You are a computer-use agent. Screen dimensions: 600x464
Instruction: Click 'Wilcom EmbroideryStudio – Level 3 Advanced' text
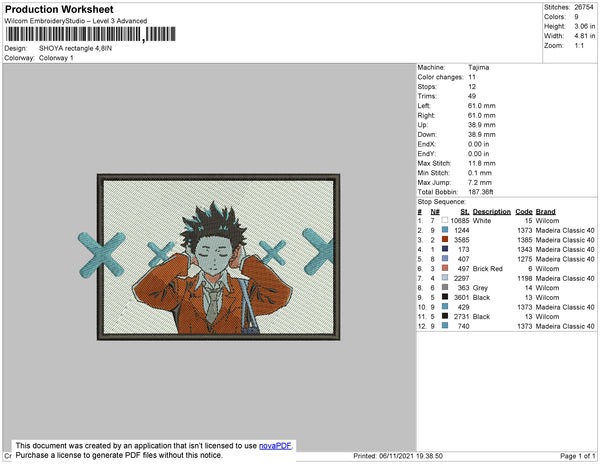click(x=76, y=21)
